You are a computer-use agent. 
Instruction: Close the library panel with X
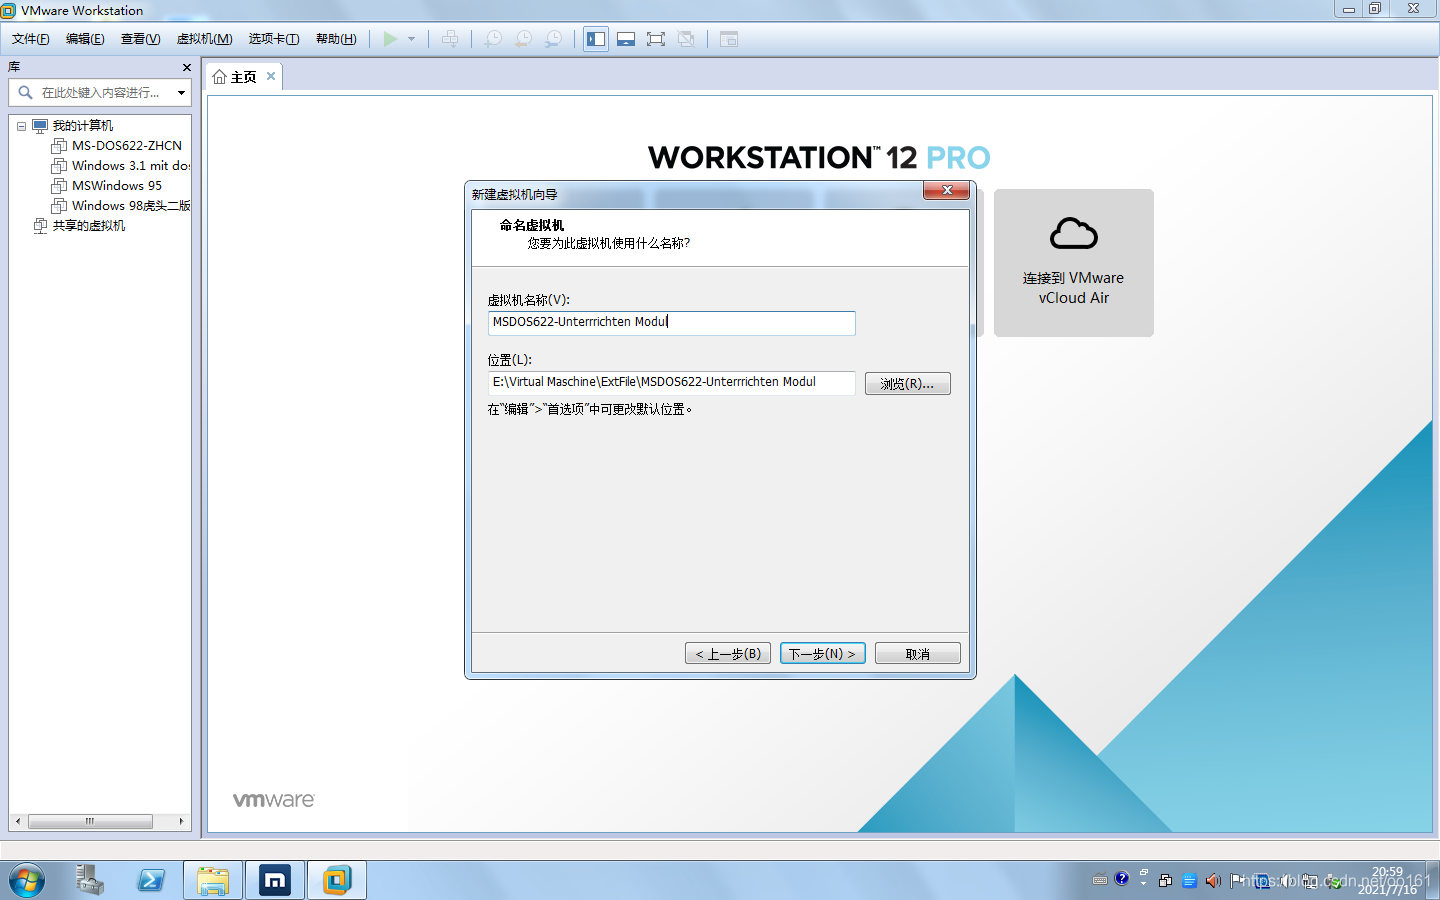tap(186, 67)
